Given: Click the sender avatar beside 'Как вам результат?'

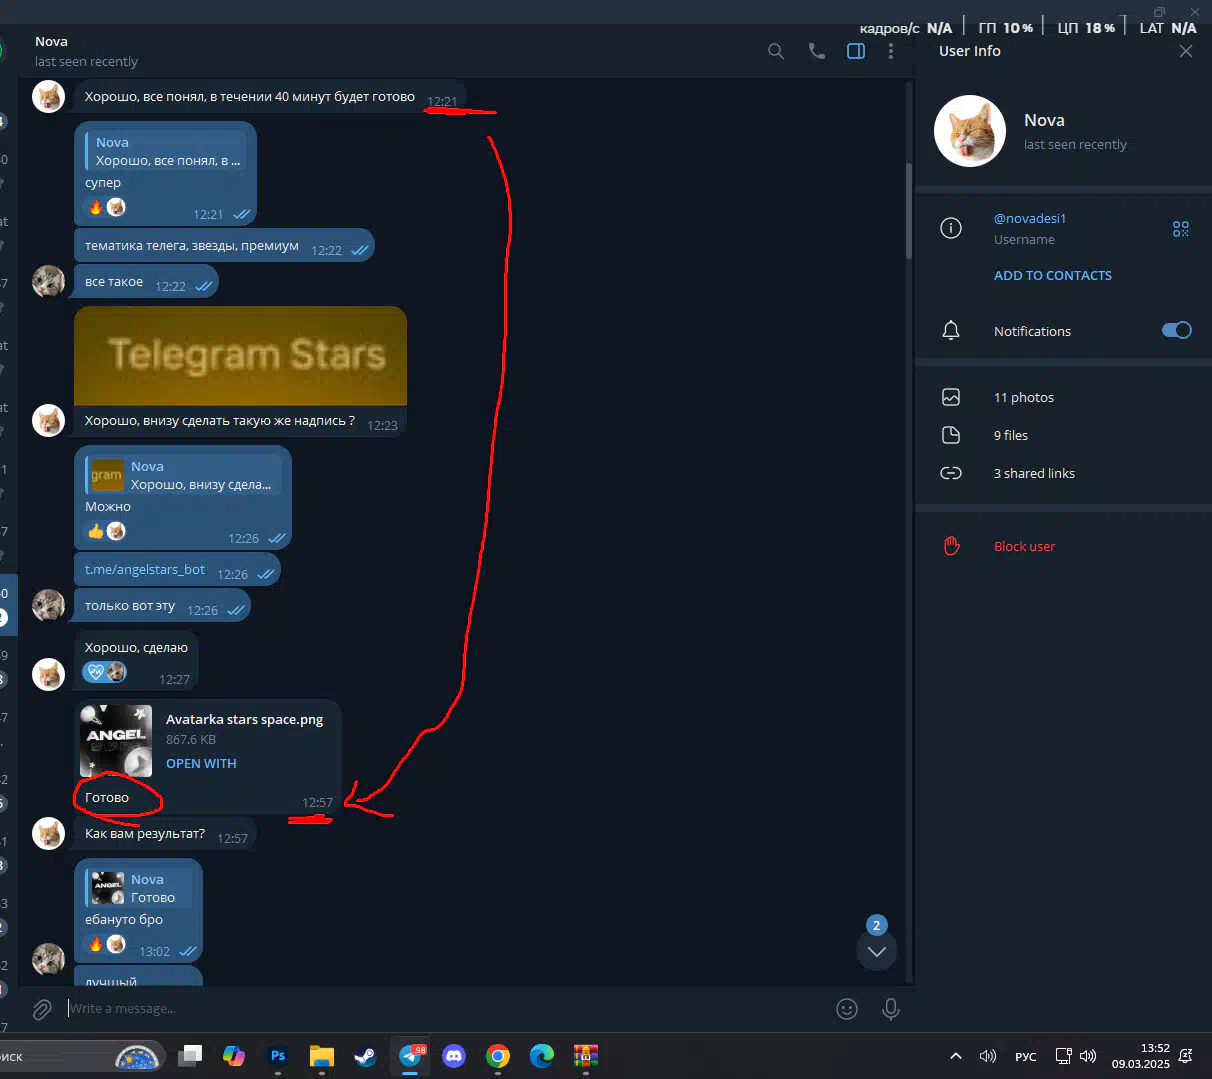Looking at the screenshot, I should [x=48, y=833].
